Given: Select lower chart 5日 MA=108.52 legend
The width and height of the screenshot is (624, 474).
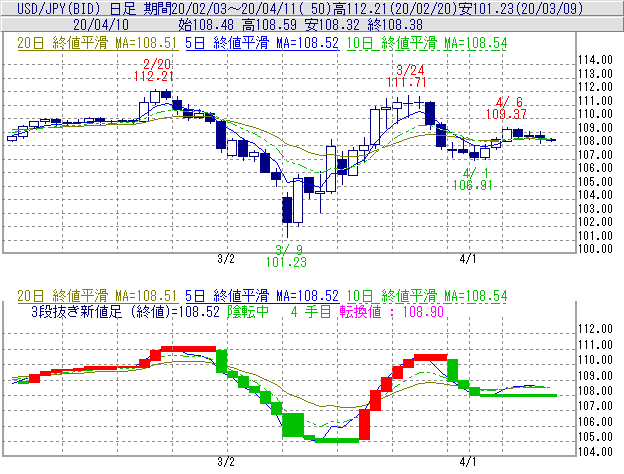Looking at the screenshot, I should (262, 296).
